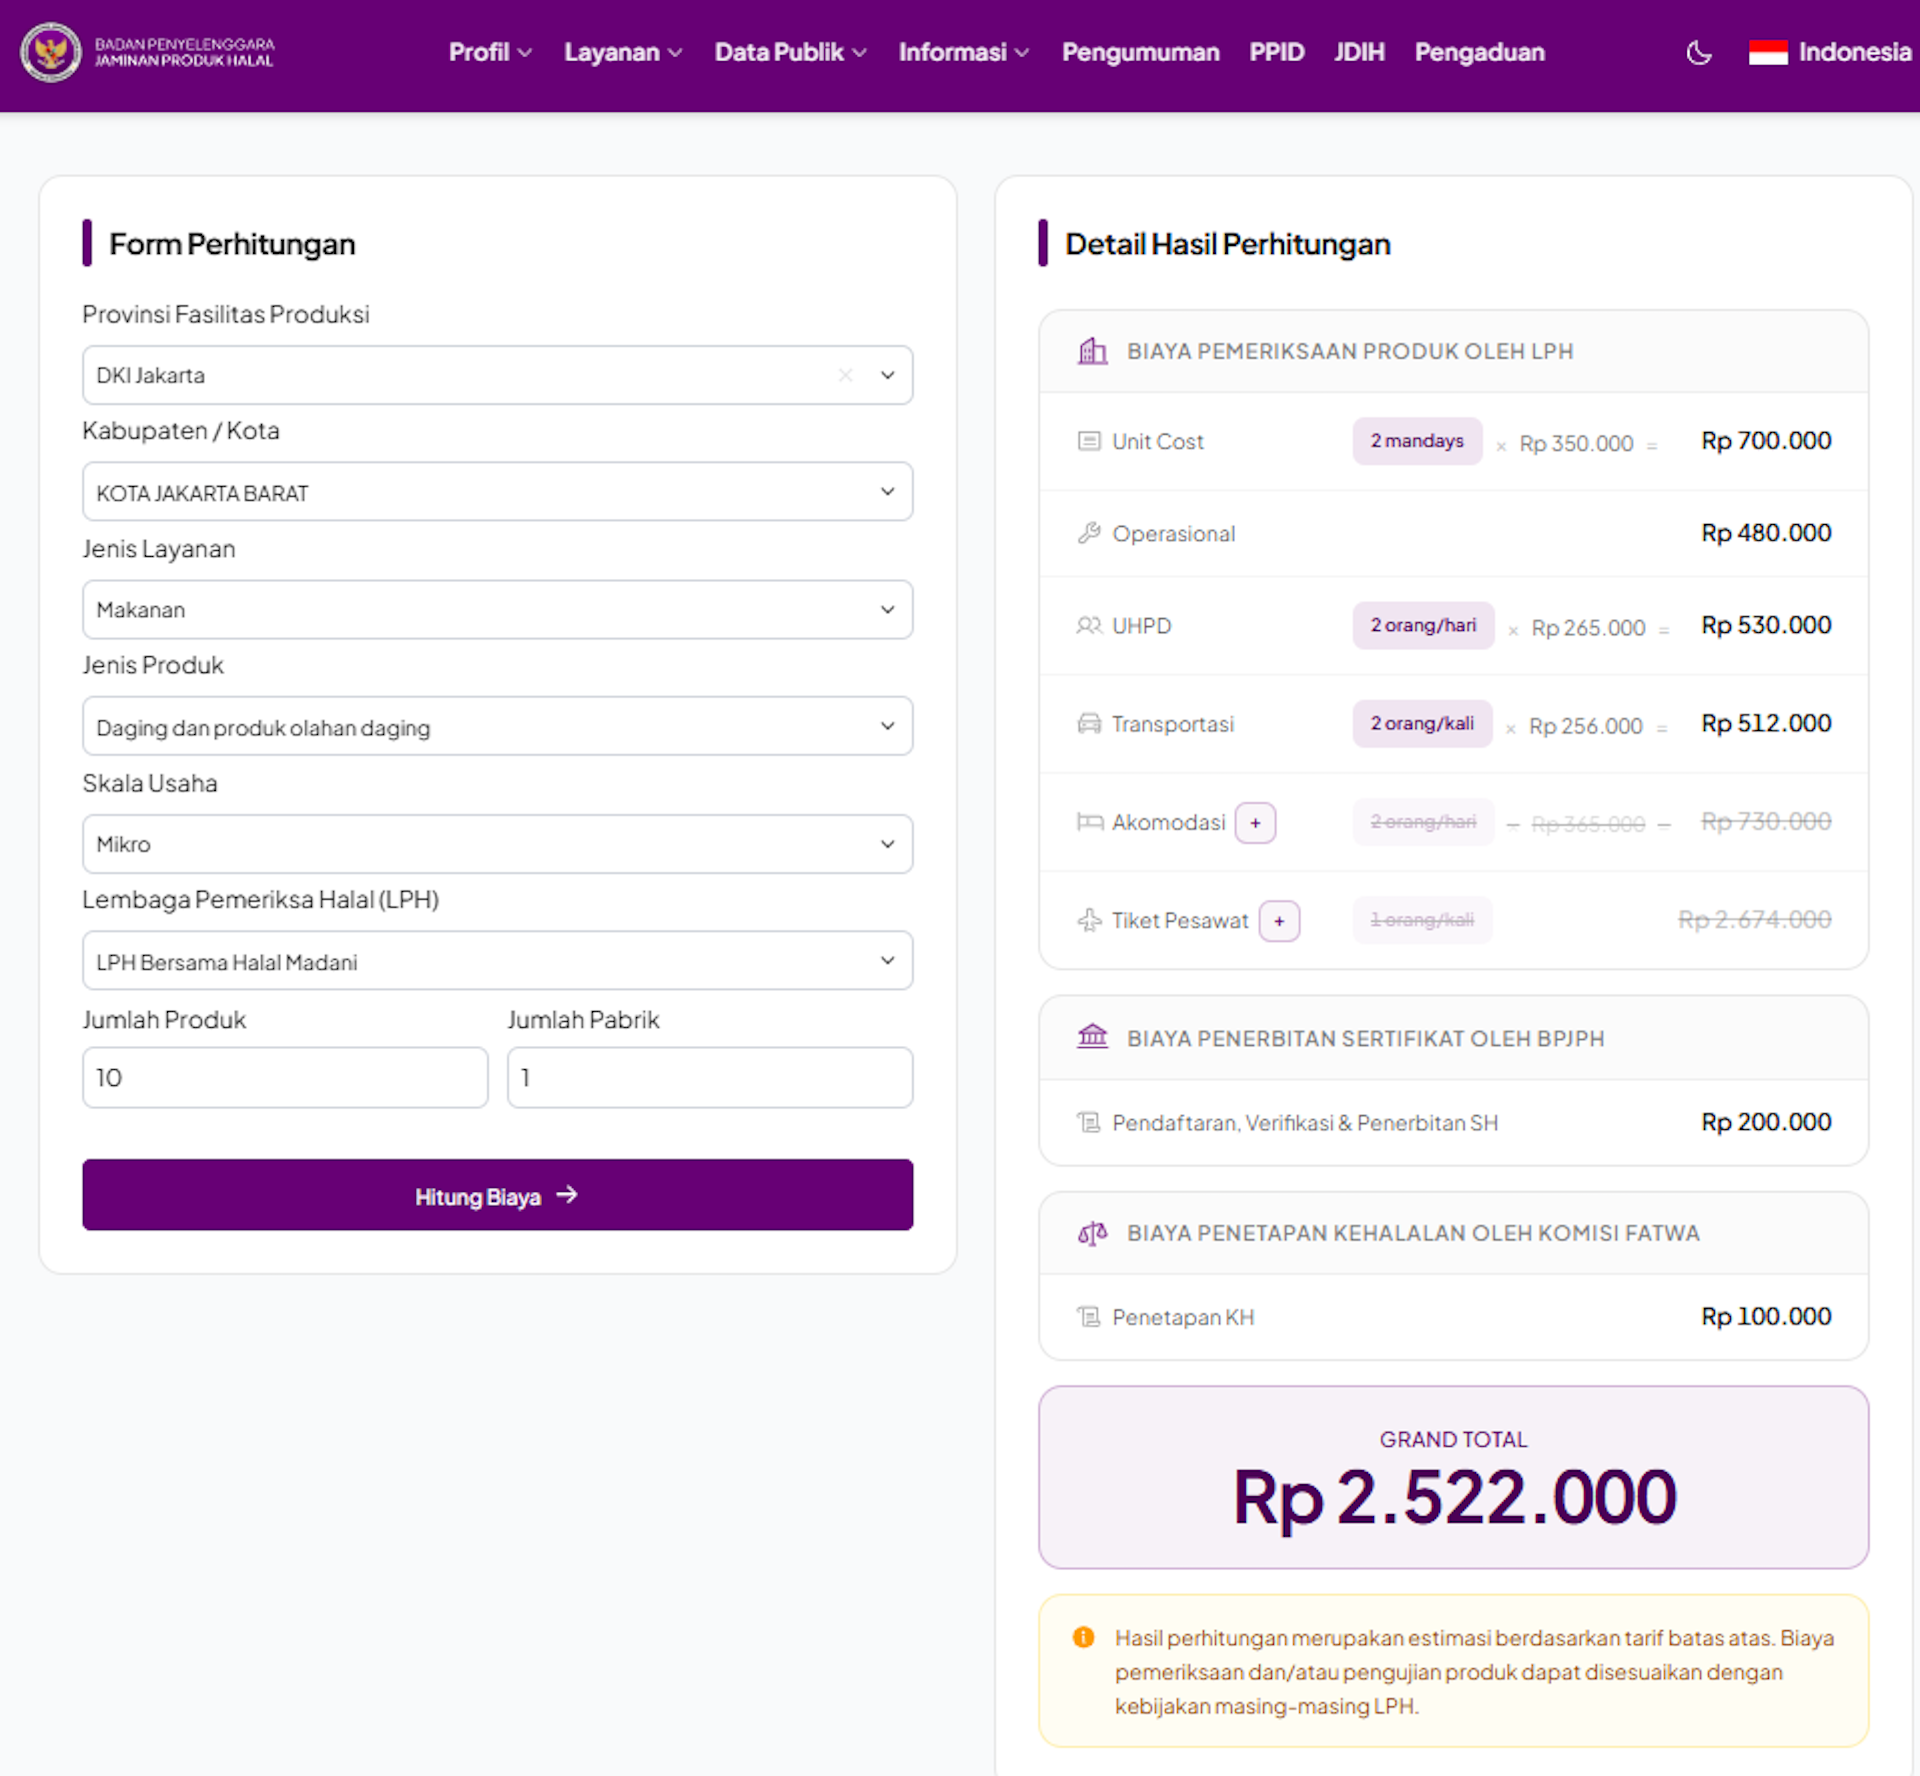Open the PPID link
Screen dimensions: 1920x1776
coord(1276,52)
